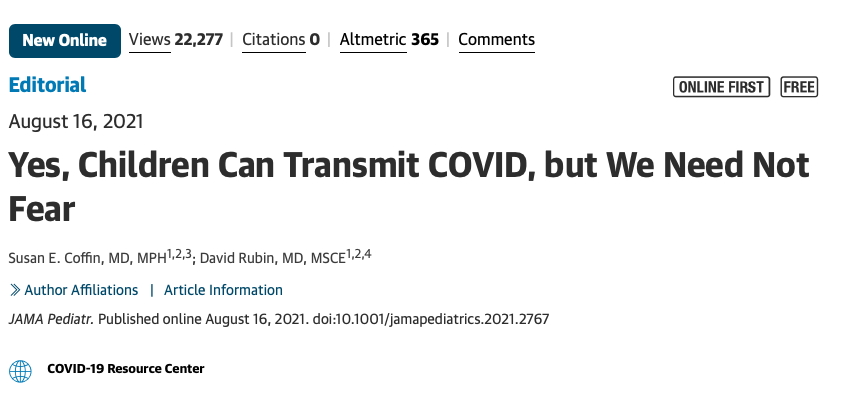The width and height of the screenshot is (841, 414).
Task: Click the double chevron before Author Affiliations
Action: (x=15, y=290)
